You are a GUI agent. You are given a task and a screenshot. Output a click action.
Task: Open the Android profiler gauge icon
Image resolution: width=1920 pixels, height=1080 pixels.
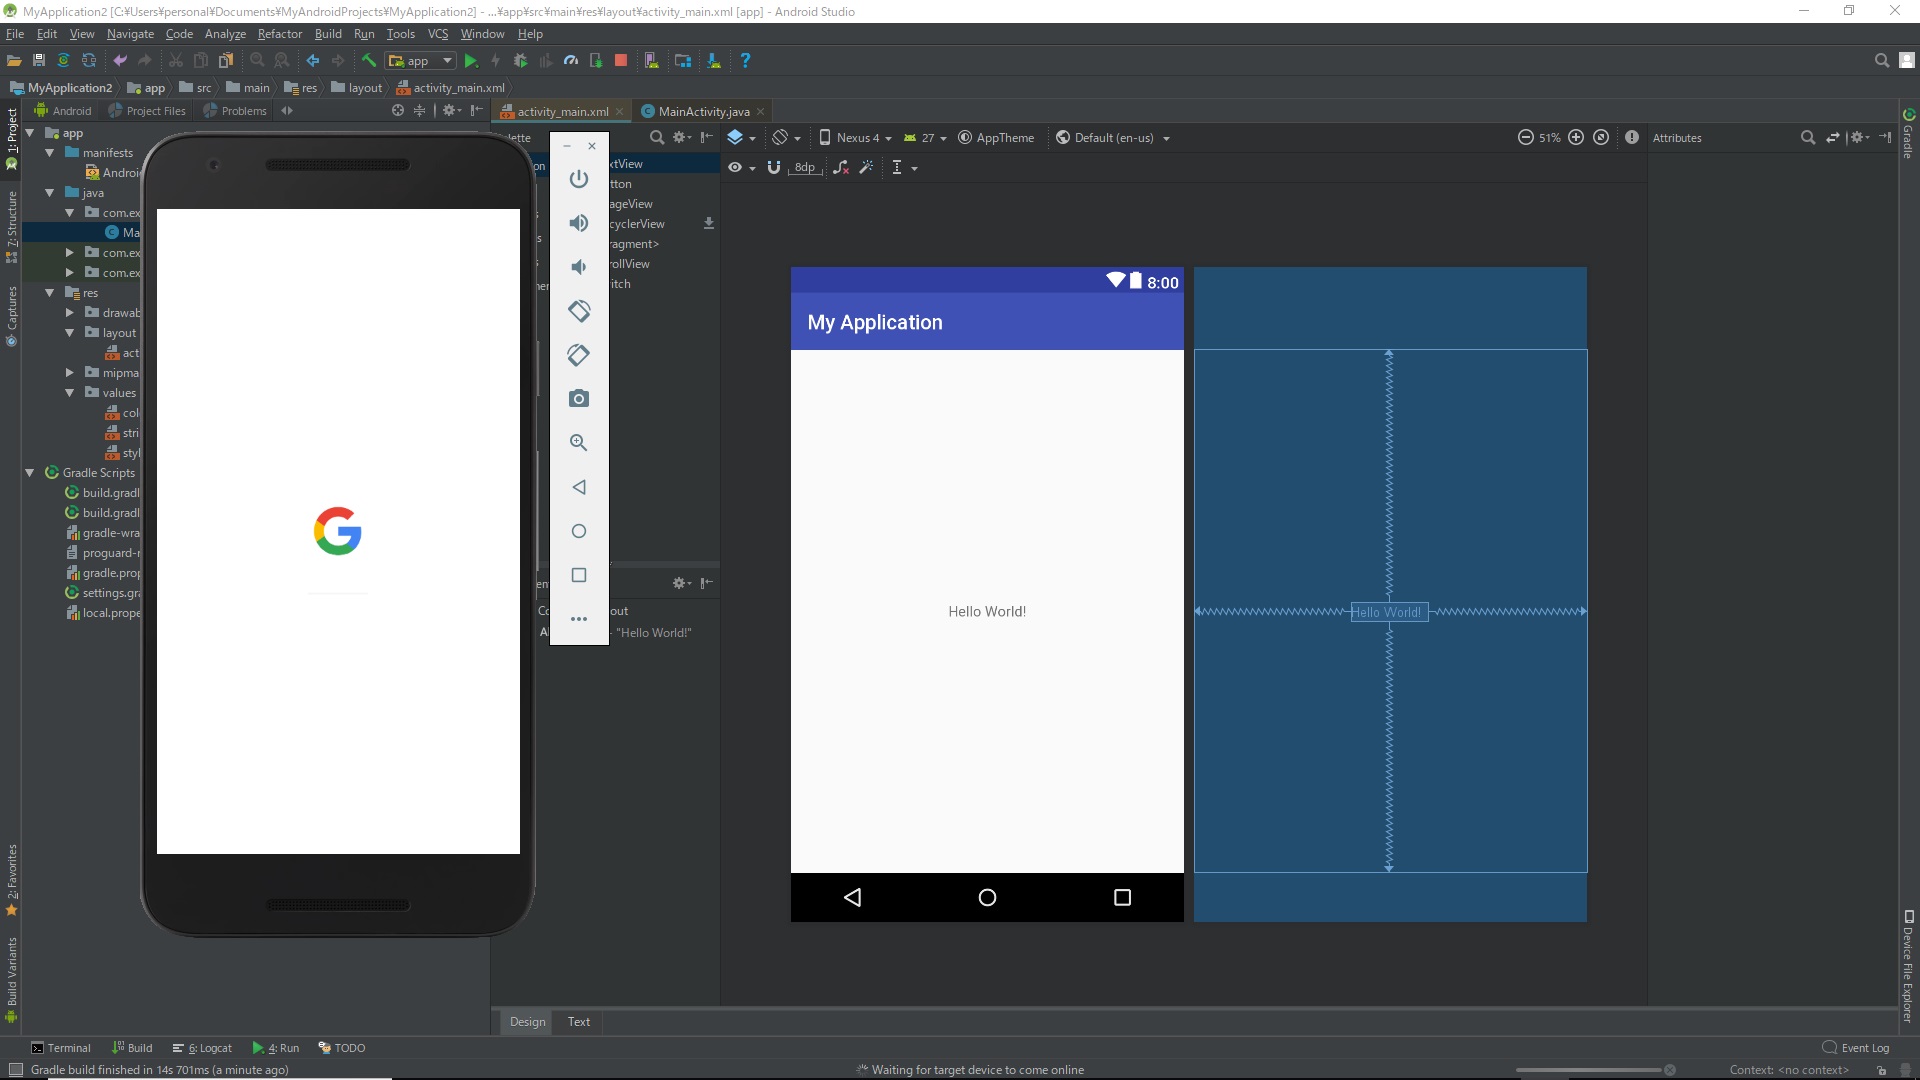570,61
